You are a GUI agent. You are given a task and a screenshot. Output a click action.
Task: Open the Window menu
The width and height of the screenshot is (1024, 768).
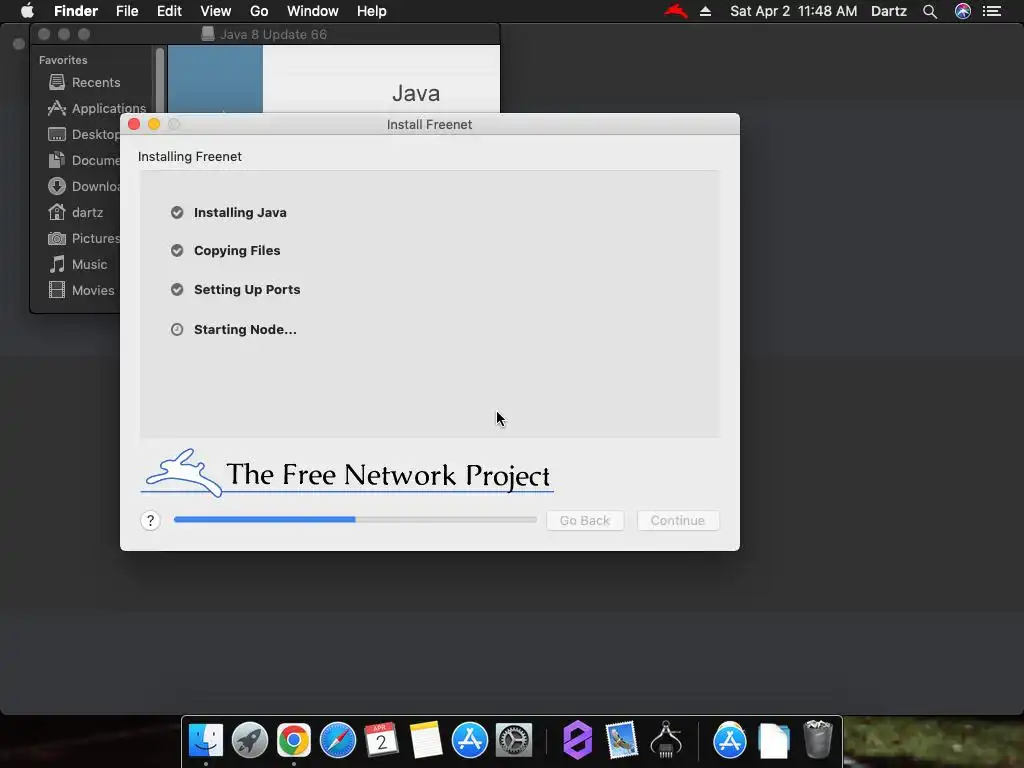[313, 11]
